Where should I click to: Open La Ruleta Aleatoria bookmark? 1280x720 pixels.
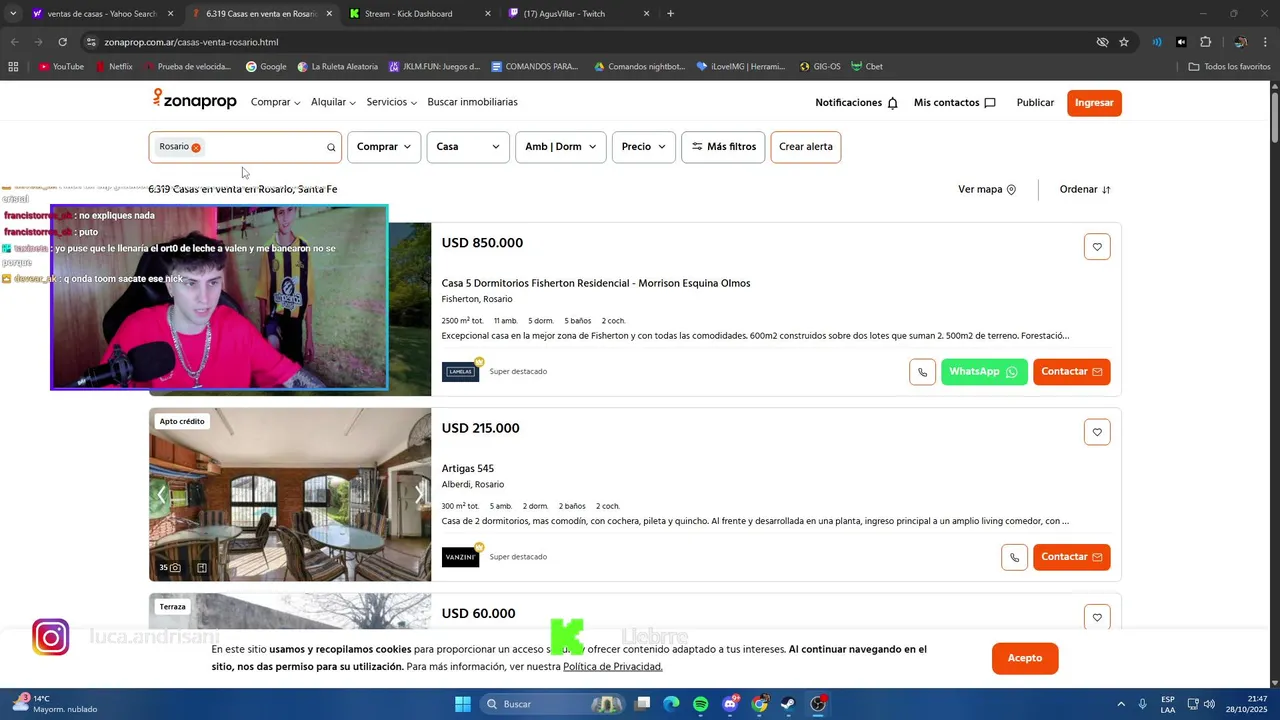pyautogui.click(x=338, y=67)
